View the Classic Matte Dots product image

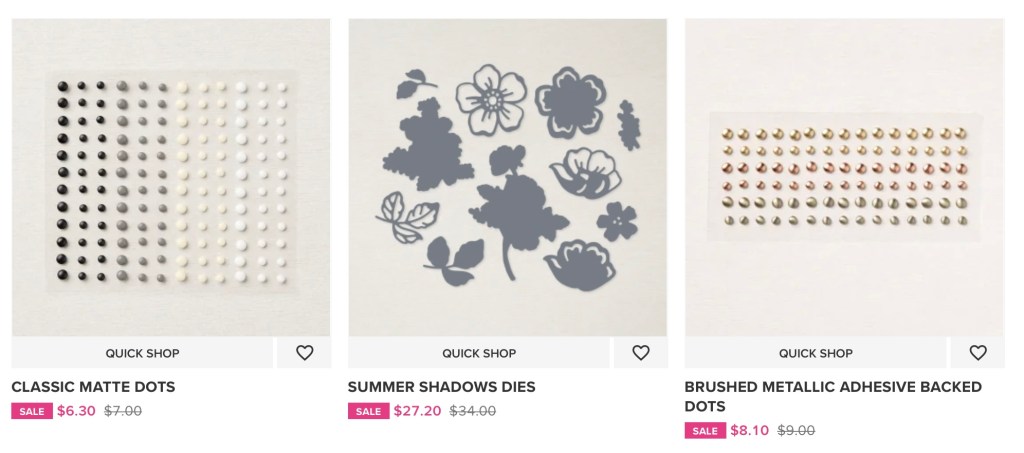pos(171,177)
